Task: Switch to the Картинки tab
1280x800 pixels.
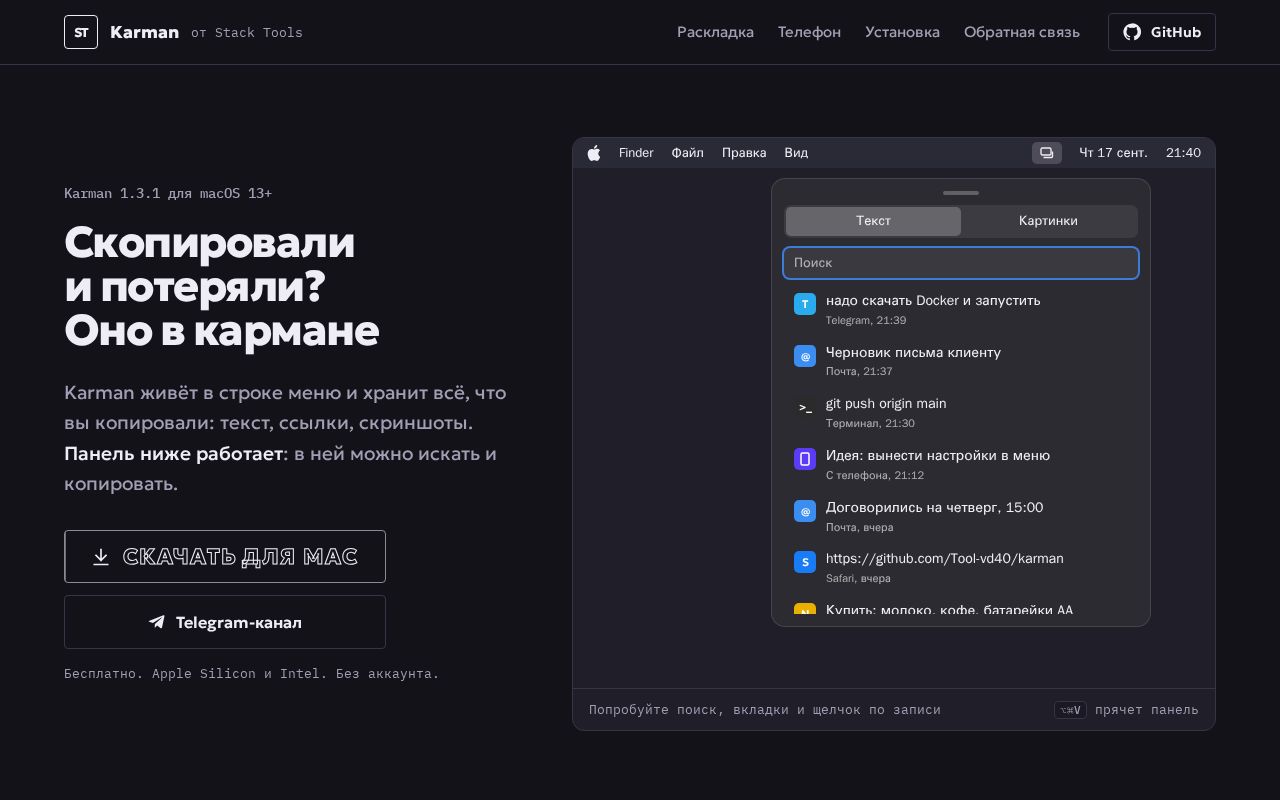Action: (1048, 221)
